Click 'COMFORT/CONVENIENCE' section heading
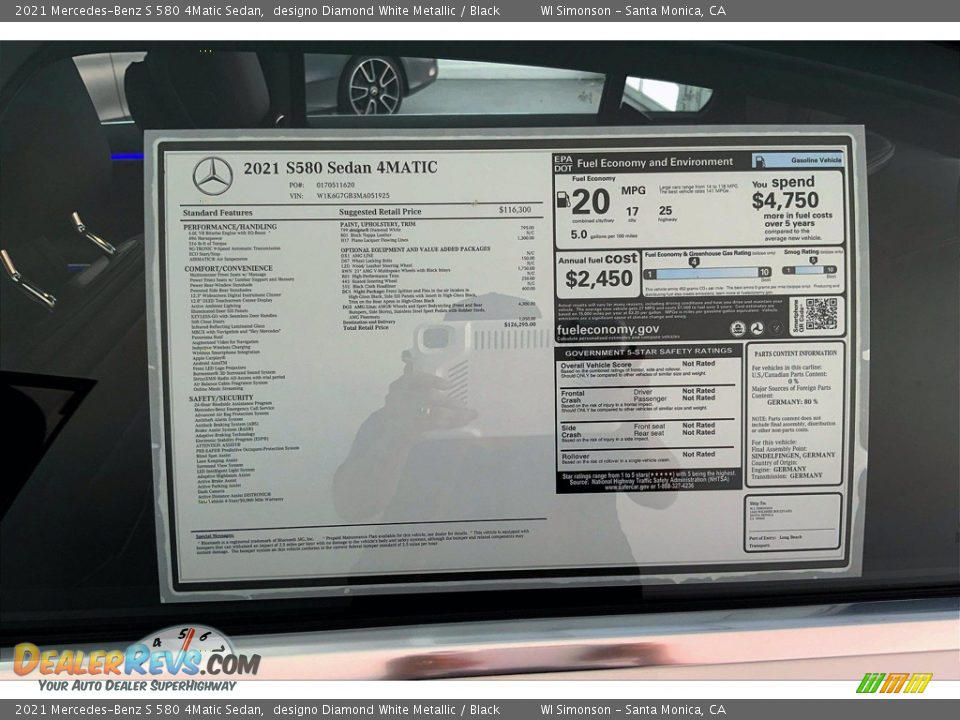 (x=228, y=268)
